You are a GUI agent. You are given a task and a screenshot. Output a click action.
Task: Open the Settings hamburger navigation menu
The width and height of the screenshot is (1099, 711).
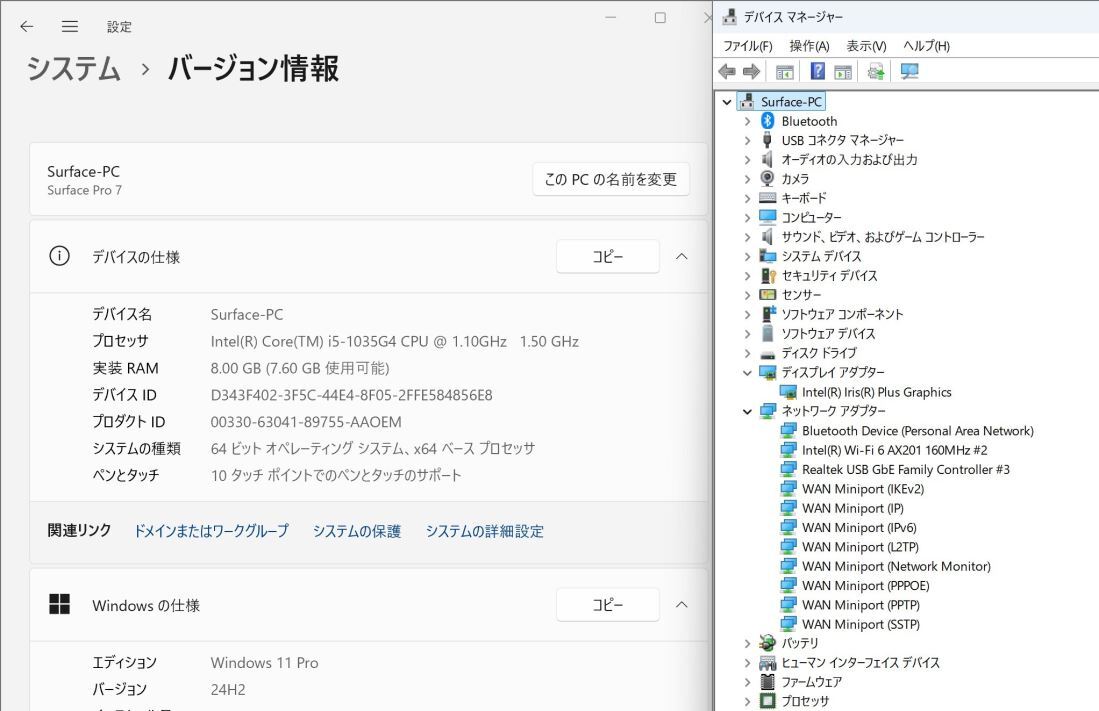[69, 27]
